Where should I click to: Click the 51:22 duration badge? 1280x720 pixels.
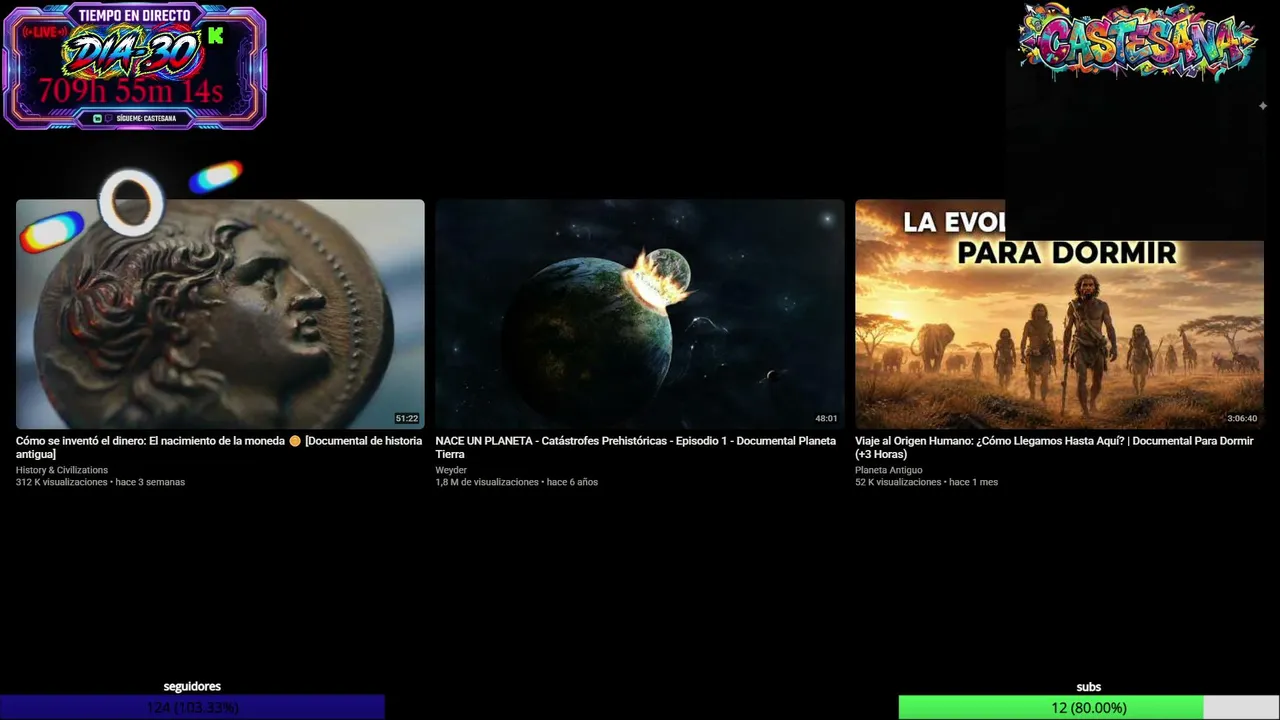[x=407, y=418]
